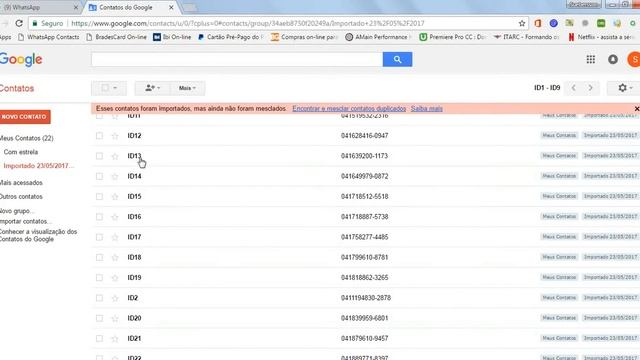This screenshot has width=640, height=360.
Task: Star the ID2 contact
Action: click(115, 298)
